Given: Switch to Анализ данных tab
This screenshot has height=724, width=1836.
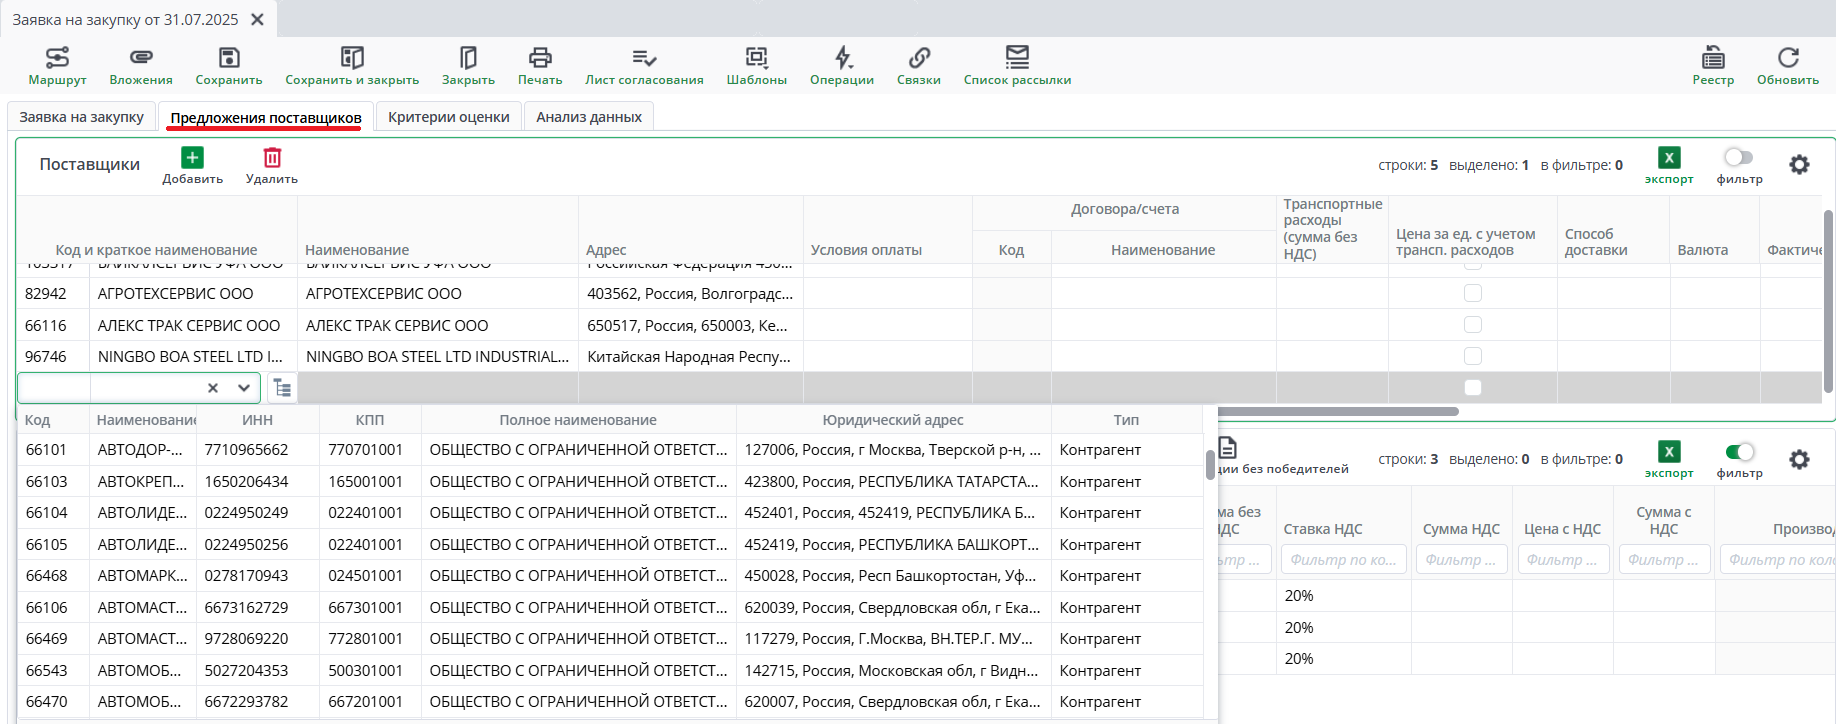Looking at the screenshot, I should [588, 117].
